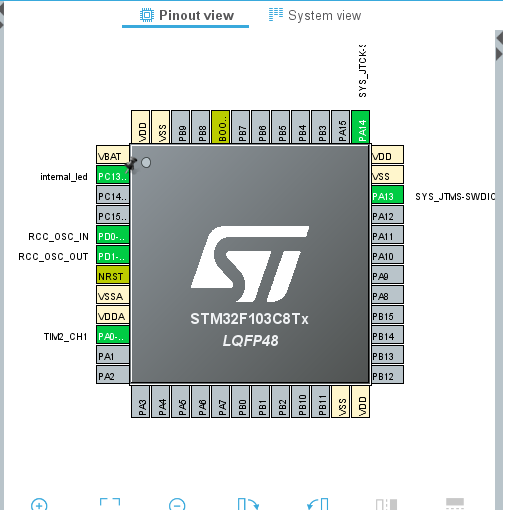Select the PA14 SYS_JTCK pin
508x510 pixels.
click(360, 127)
